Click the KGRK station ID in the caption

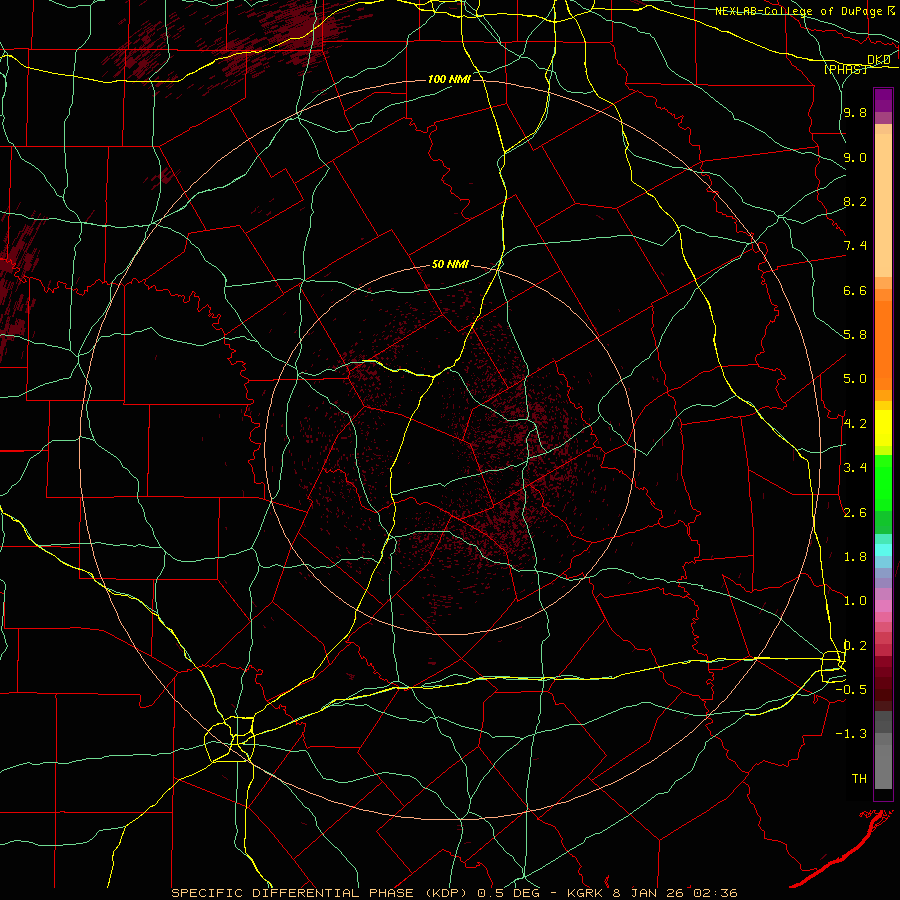coord(587,893)
